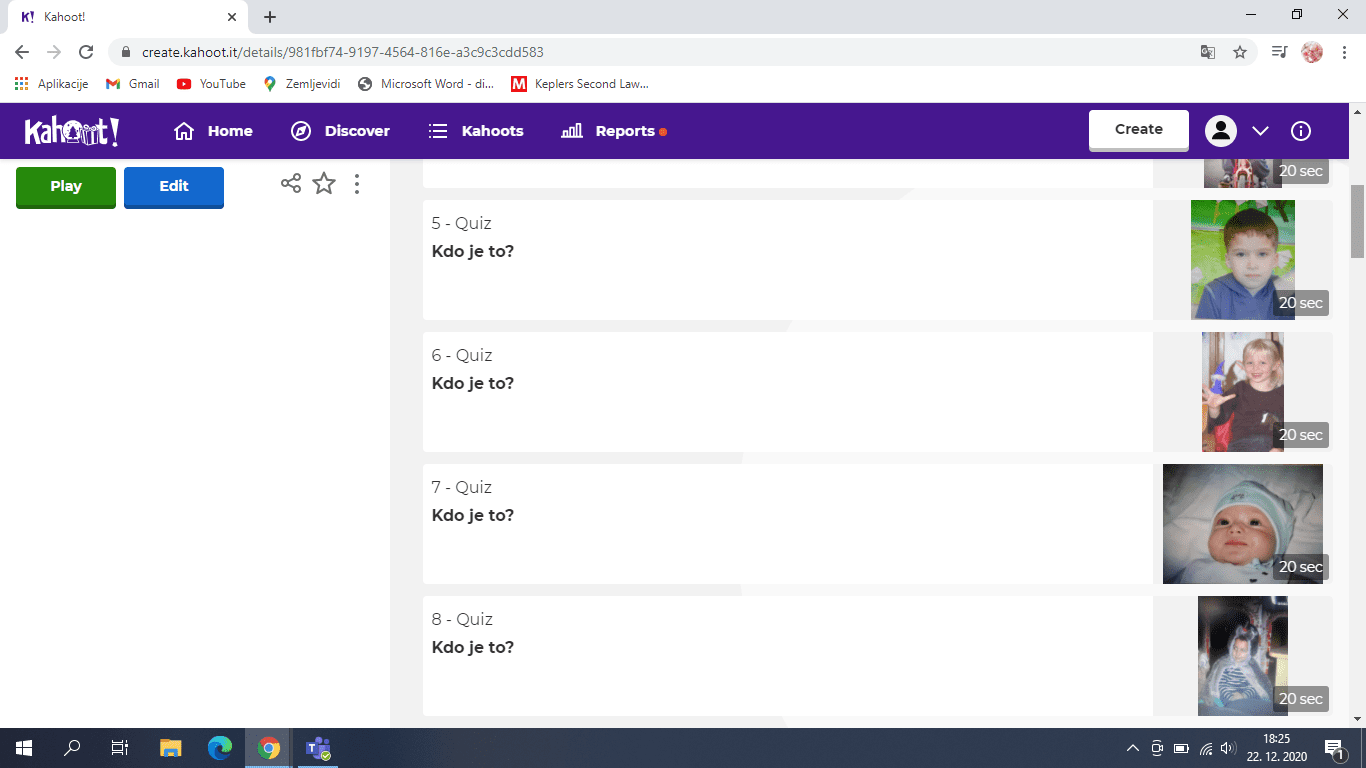1366x768 pixels.
Task: Click the browser forward arrow
Action: point(54,52)
